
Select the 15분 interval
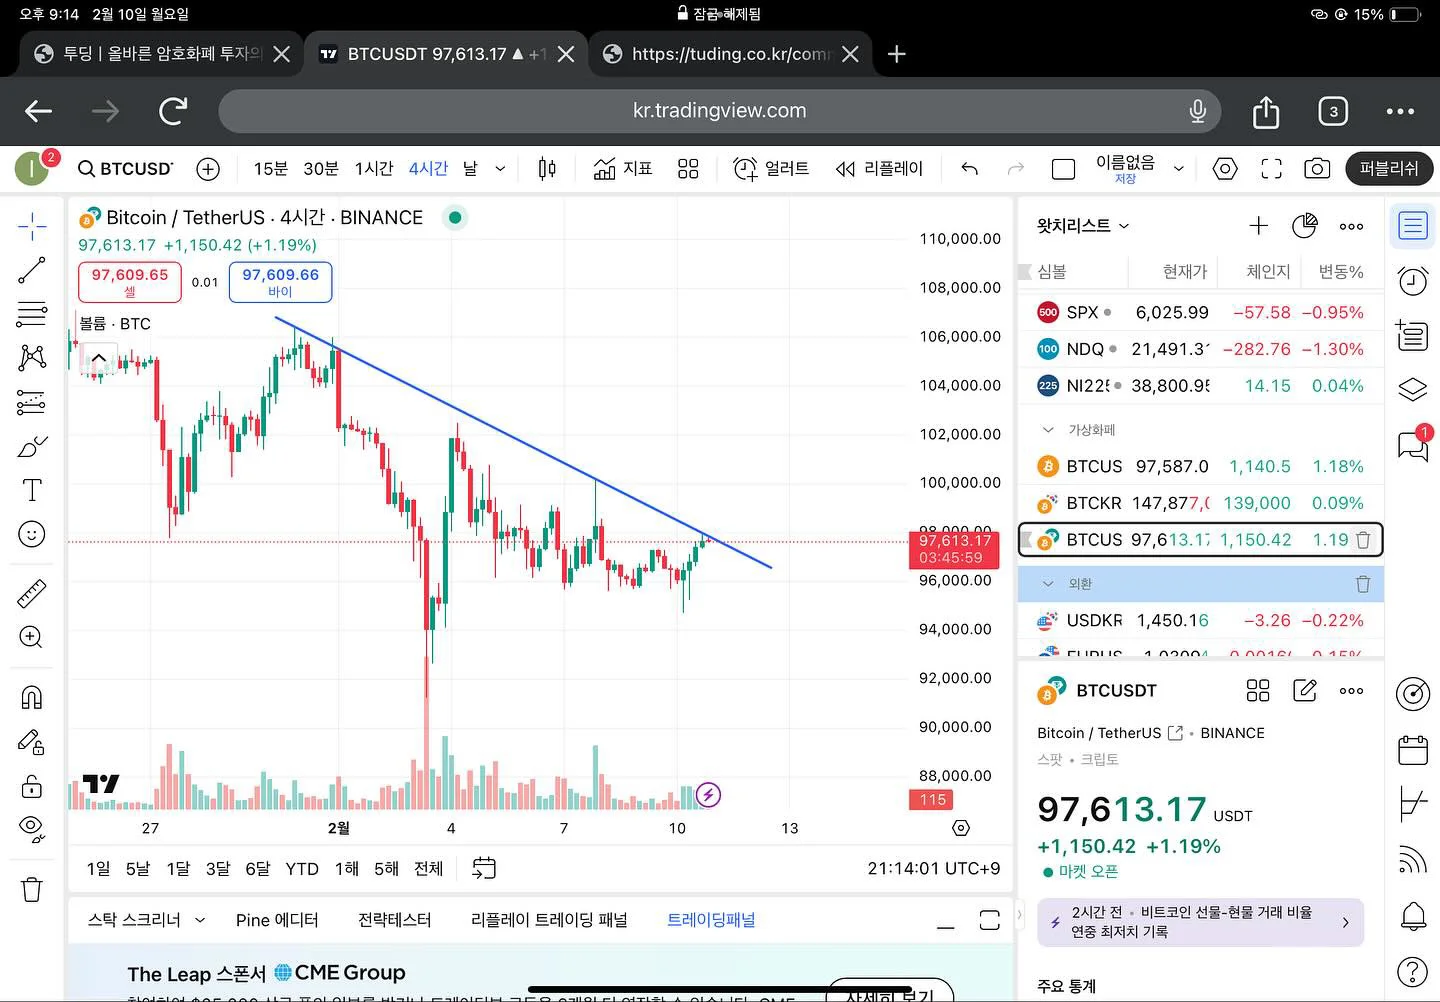pos(270,169)
